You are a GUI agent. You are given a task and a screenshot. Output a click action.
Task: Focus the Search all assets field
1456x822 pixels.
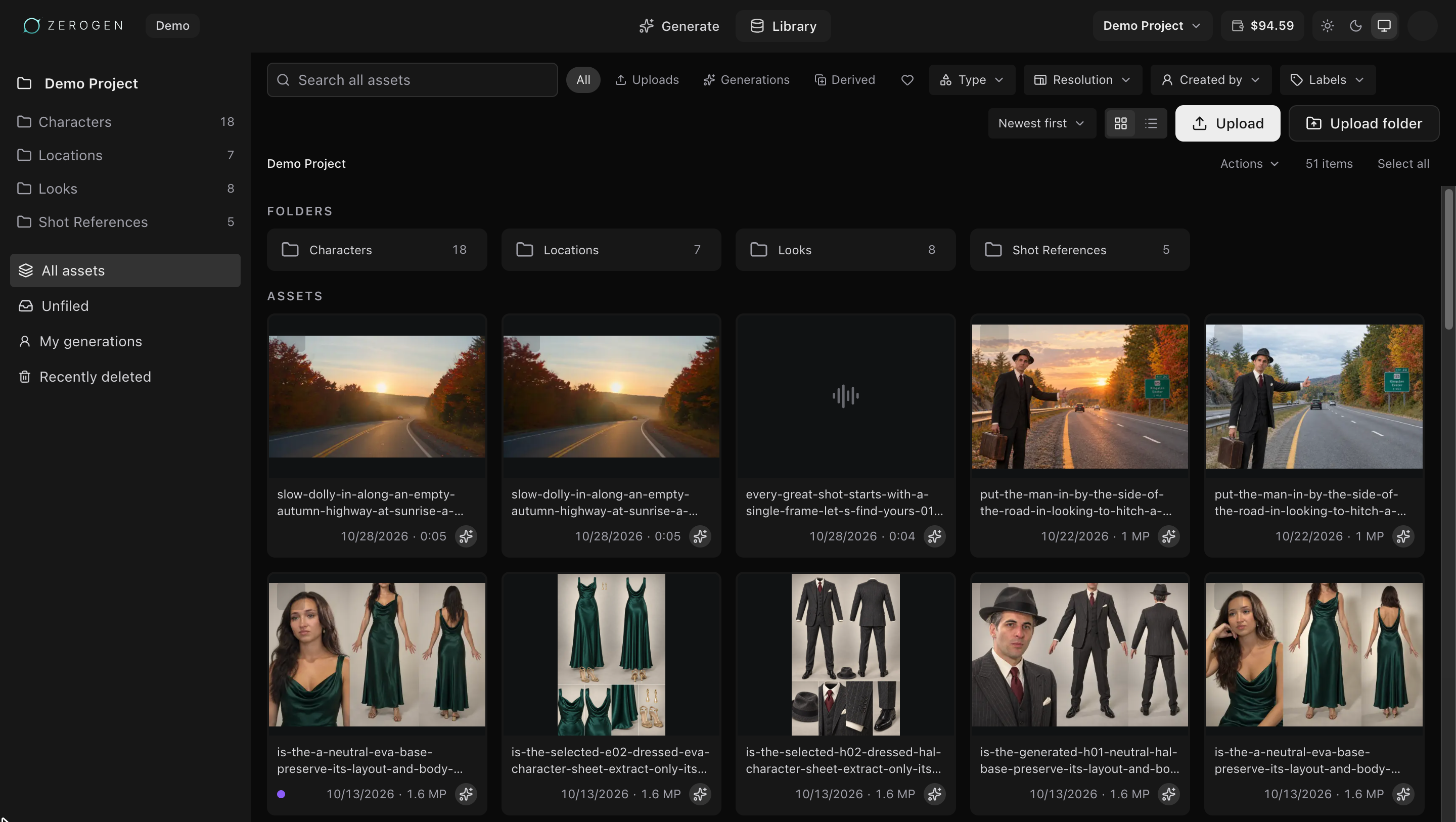tap(412, 80)
